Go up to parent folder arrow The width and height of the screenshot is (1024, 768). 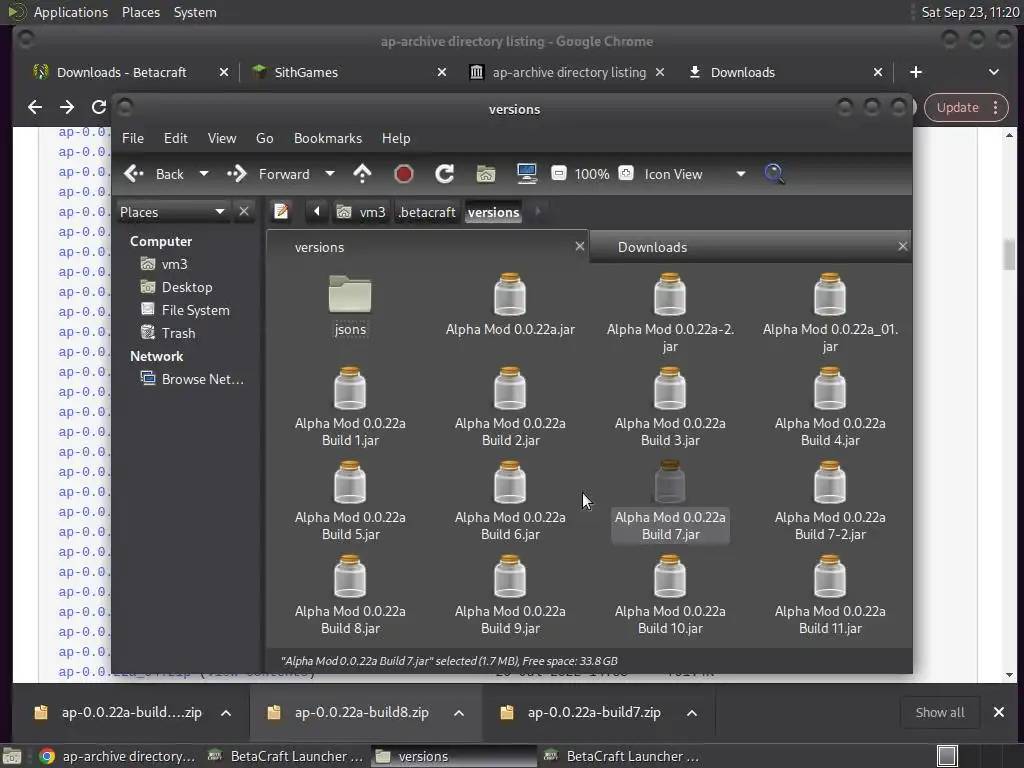tap(362, 174)
